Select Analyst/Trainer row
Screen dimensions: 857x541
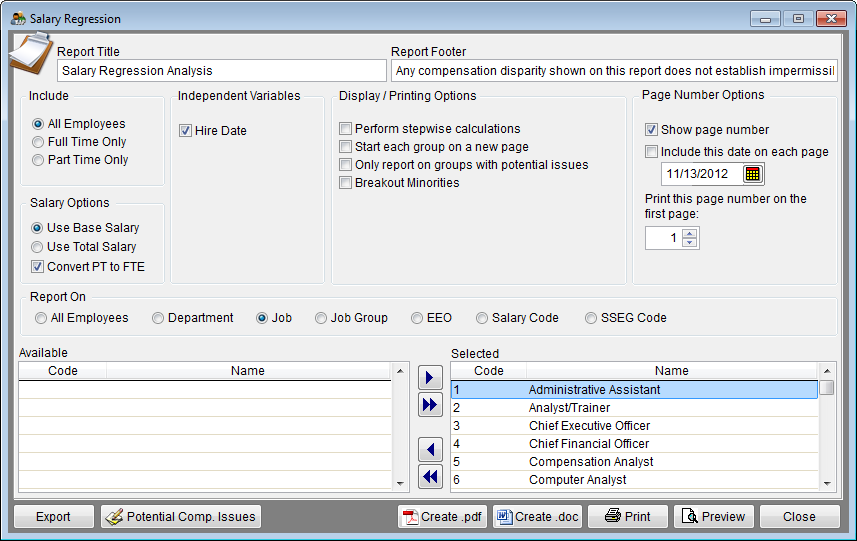pos(635,408)
